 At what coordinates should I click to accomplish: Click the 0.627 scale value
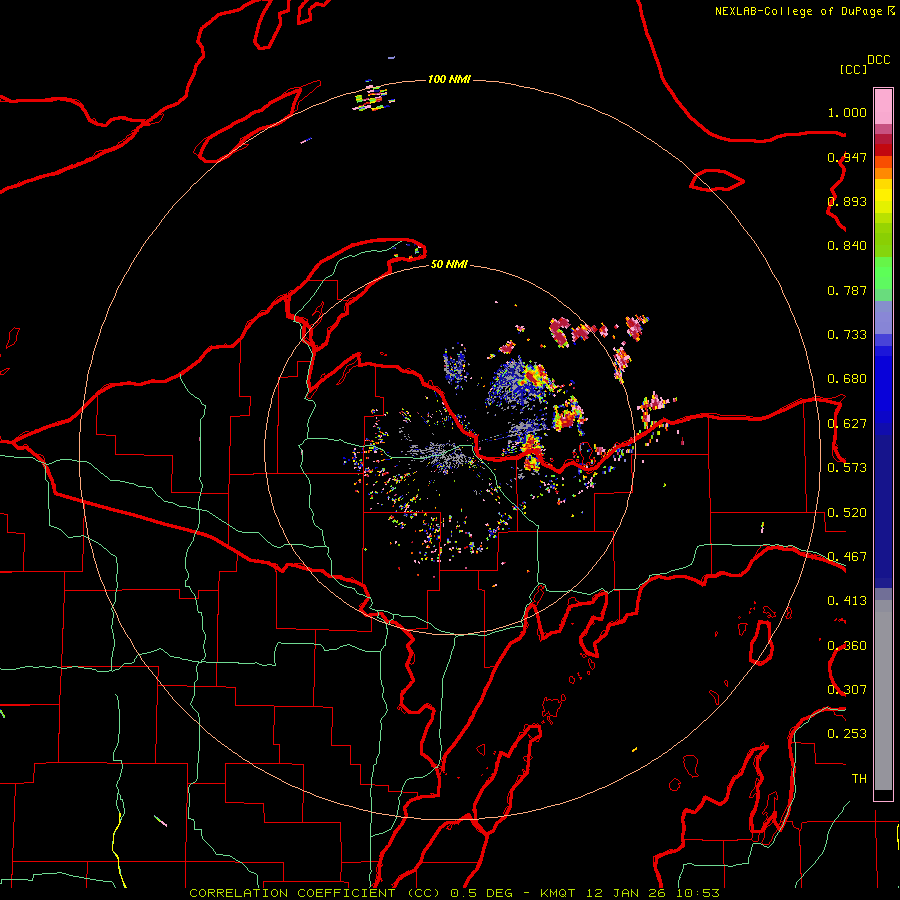point(847,424)
